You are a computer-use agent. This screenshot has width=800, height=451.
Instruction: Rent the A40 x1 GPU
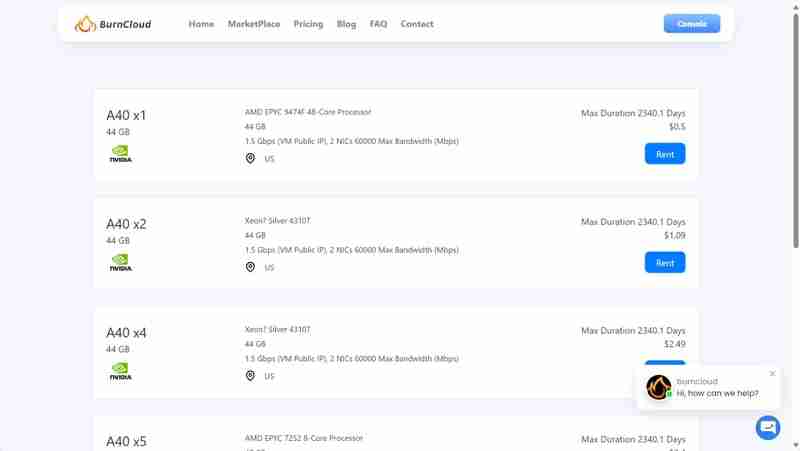tap(665, 154)
